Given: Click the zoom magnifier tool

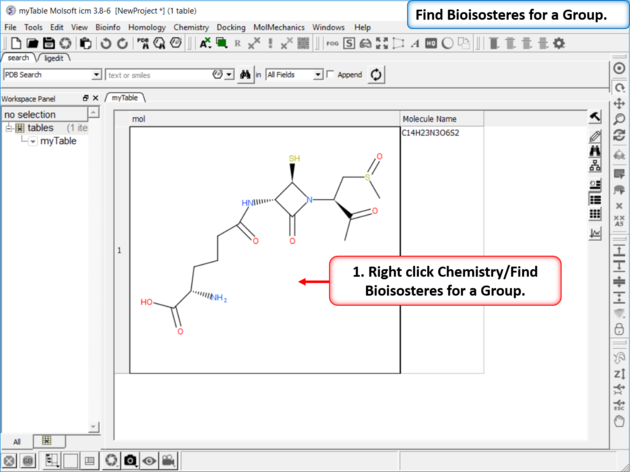Looking at the screenshot, I should point(619,119).
